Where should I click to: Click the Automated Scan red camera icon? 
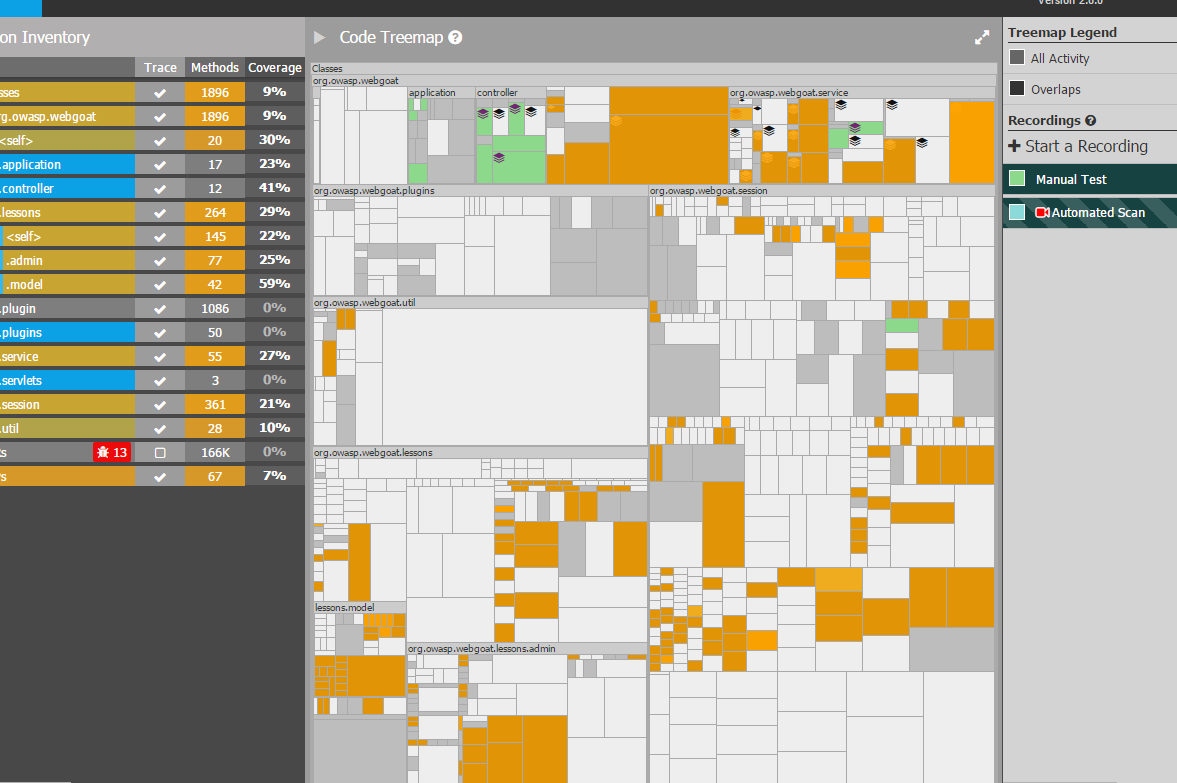coord(1042,212)
